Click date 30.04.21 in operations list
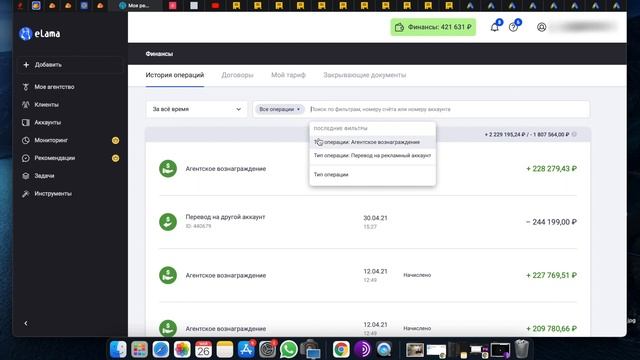Screen dimensions: 640x360 [x=375, y=218]
